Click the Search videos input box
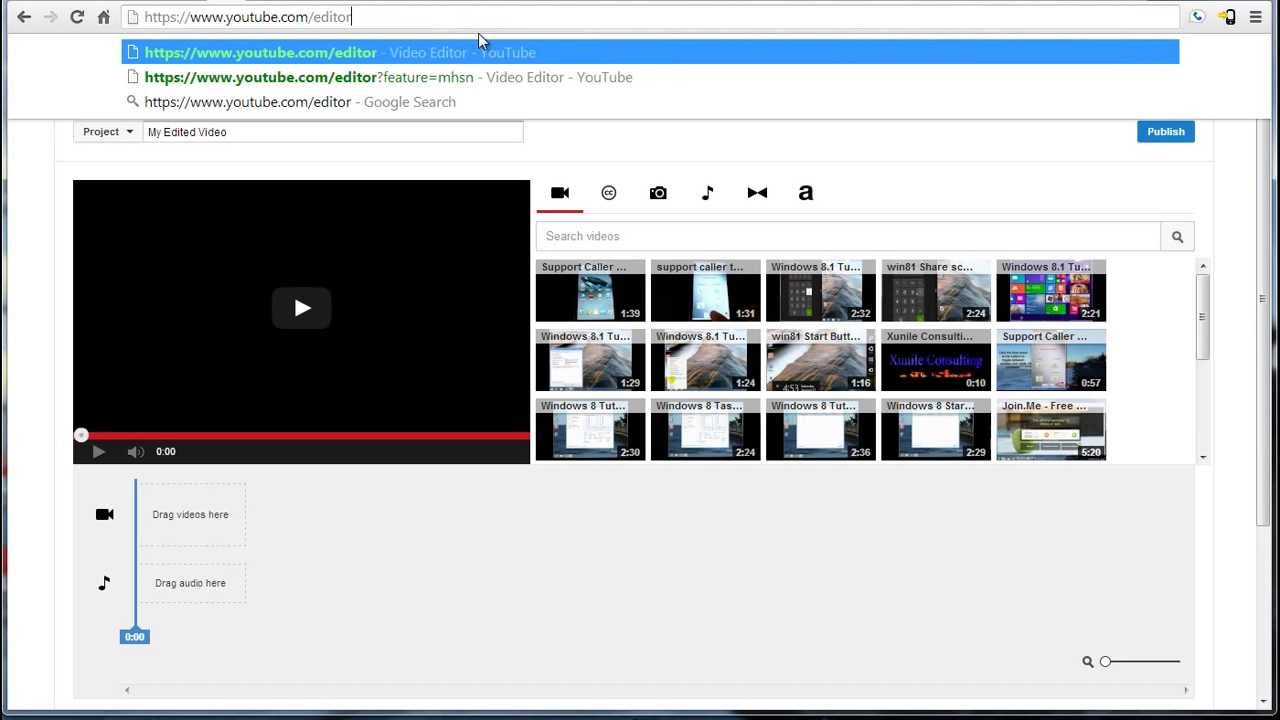1280x720 pixels. (848, 237)
